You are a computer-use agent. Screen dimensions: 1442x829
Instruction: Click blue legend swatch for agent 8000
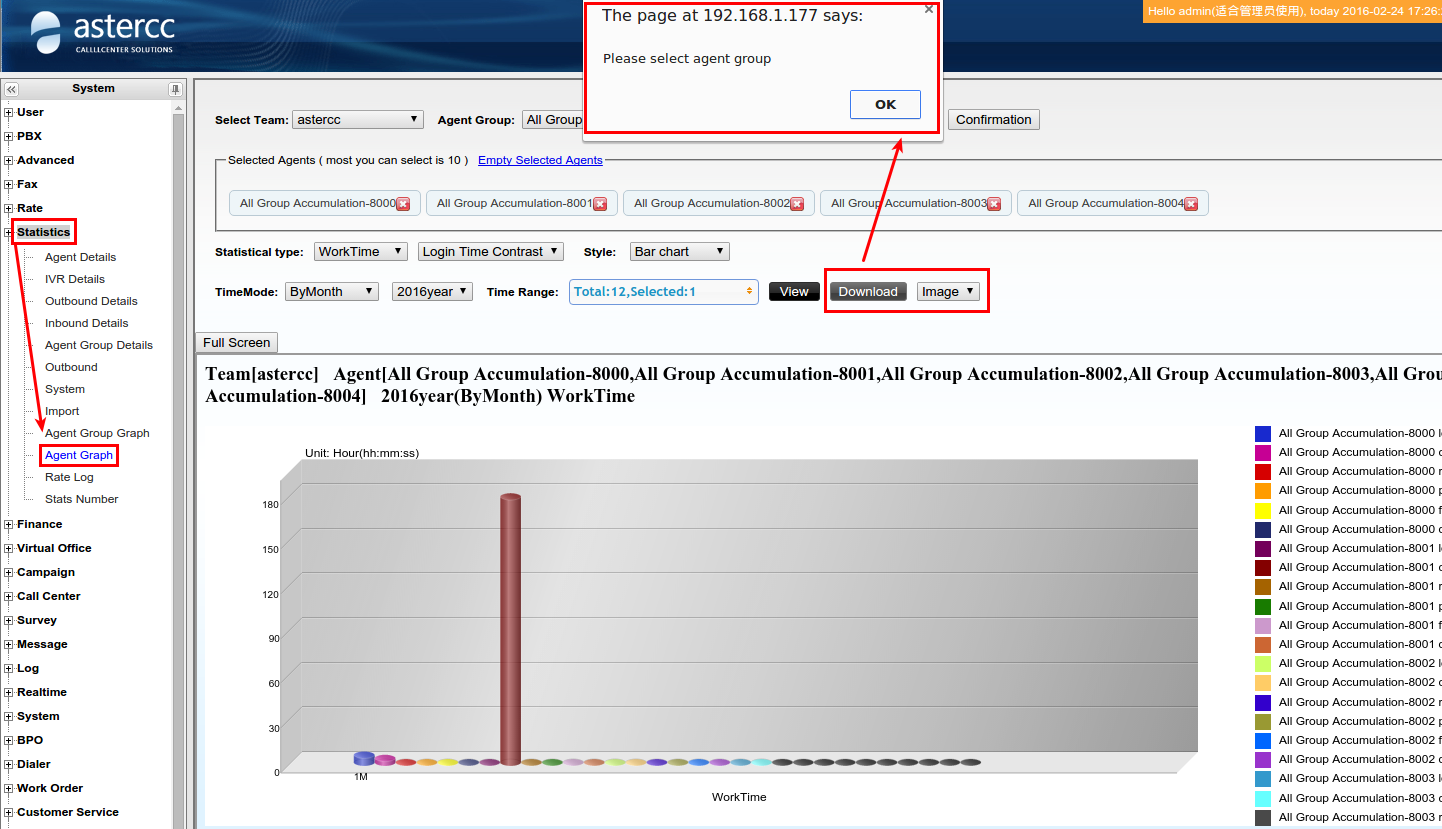[x=1262, y=433]
